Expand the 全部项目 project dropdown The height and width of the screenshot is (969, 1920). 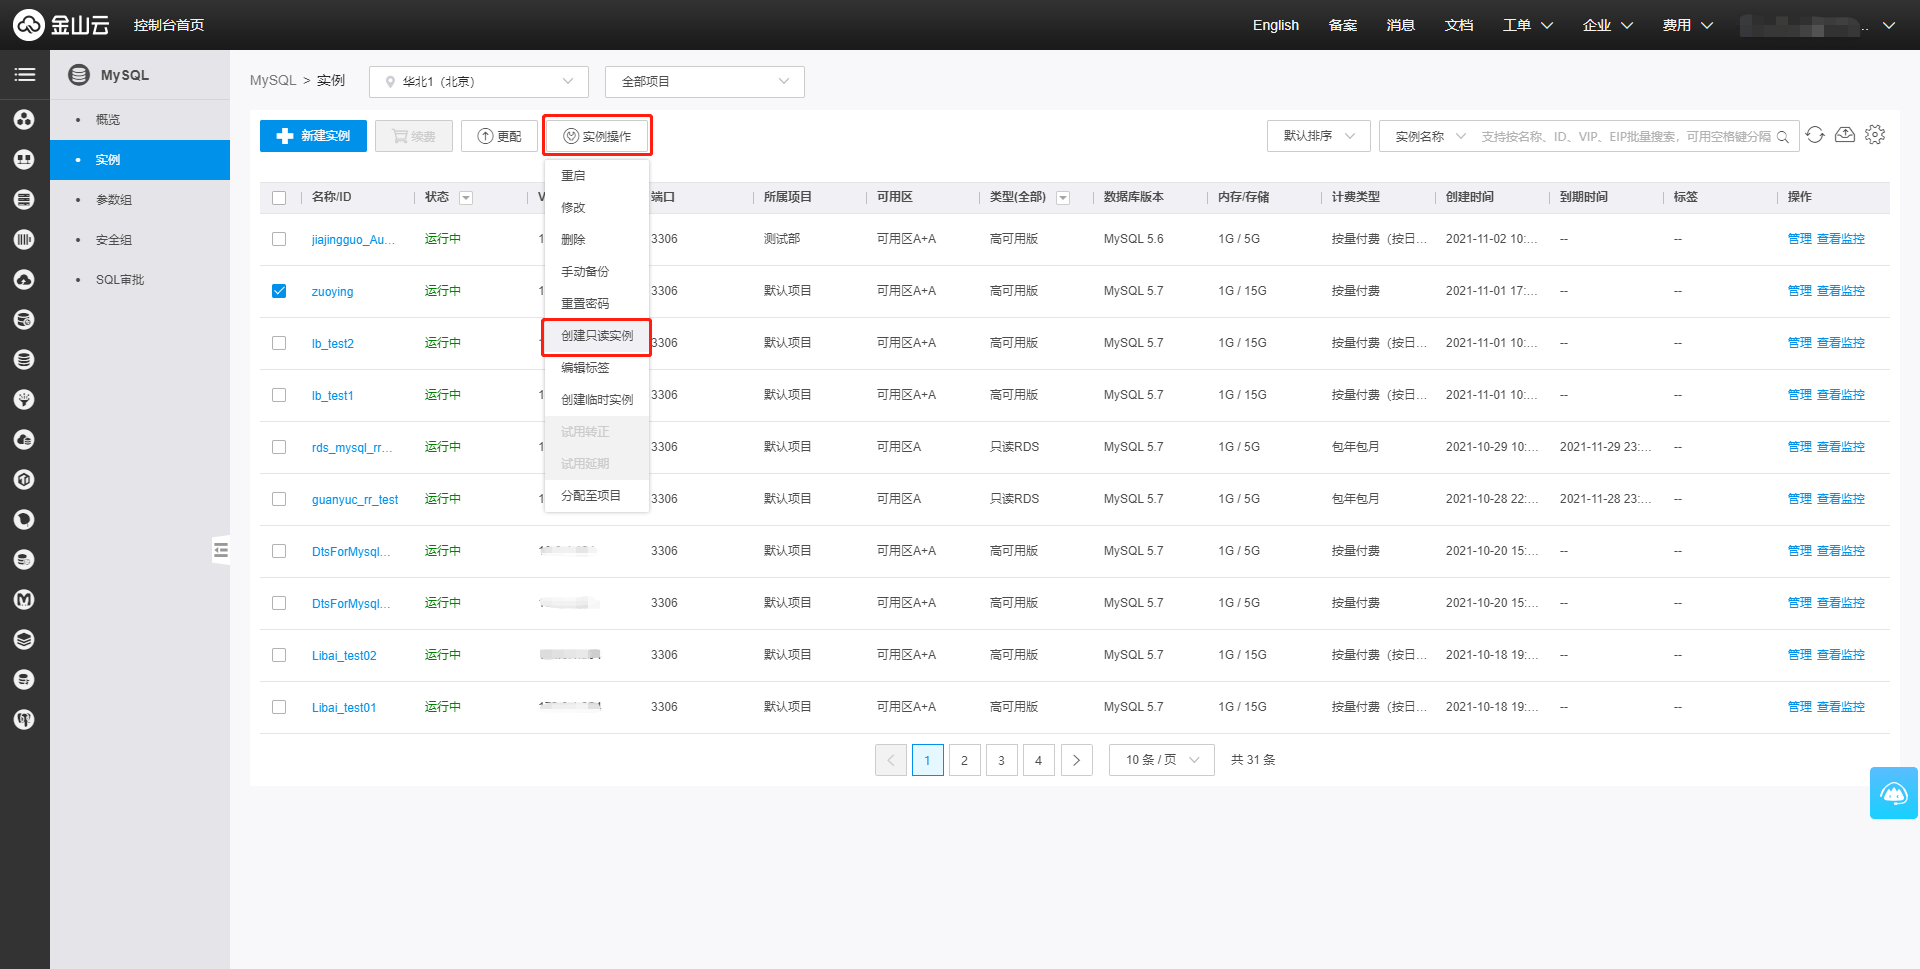704,82
